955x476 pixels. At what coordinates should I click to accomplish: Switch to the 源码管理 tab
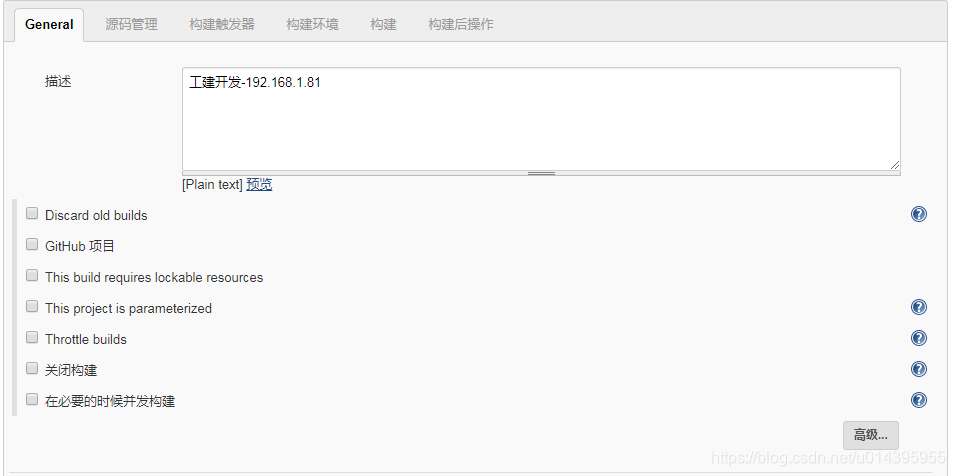131,24
